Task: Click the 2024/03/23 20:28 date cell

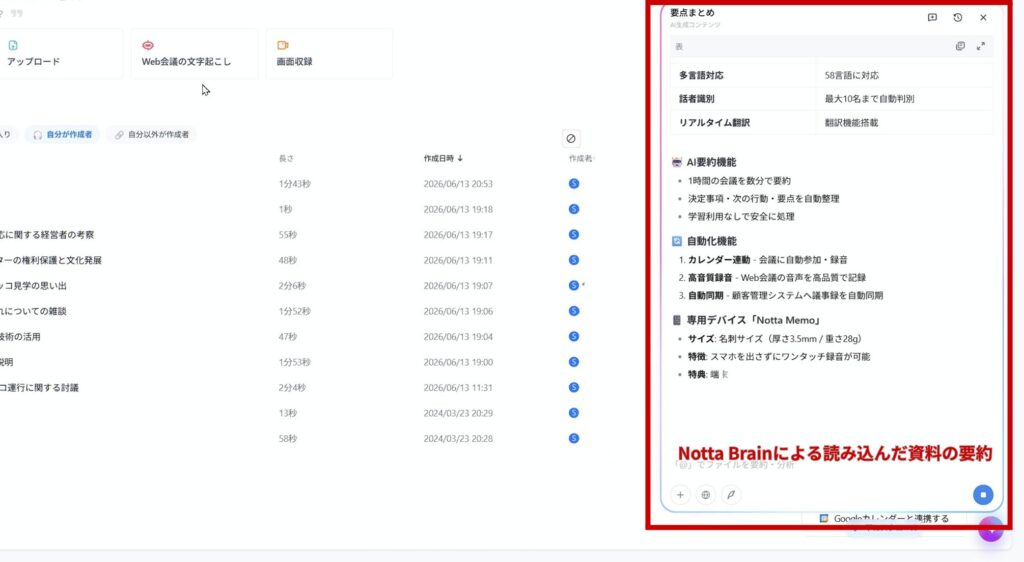Action: [458, 439]
